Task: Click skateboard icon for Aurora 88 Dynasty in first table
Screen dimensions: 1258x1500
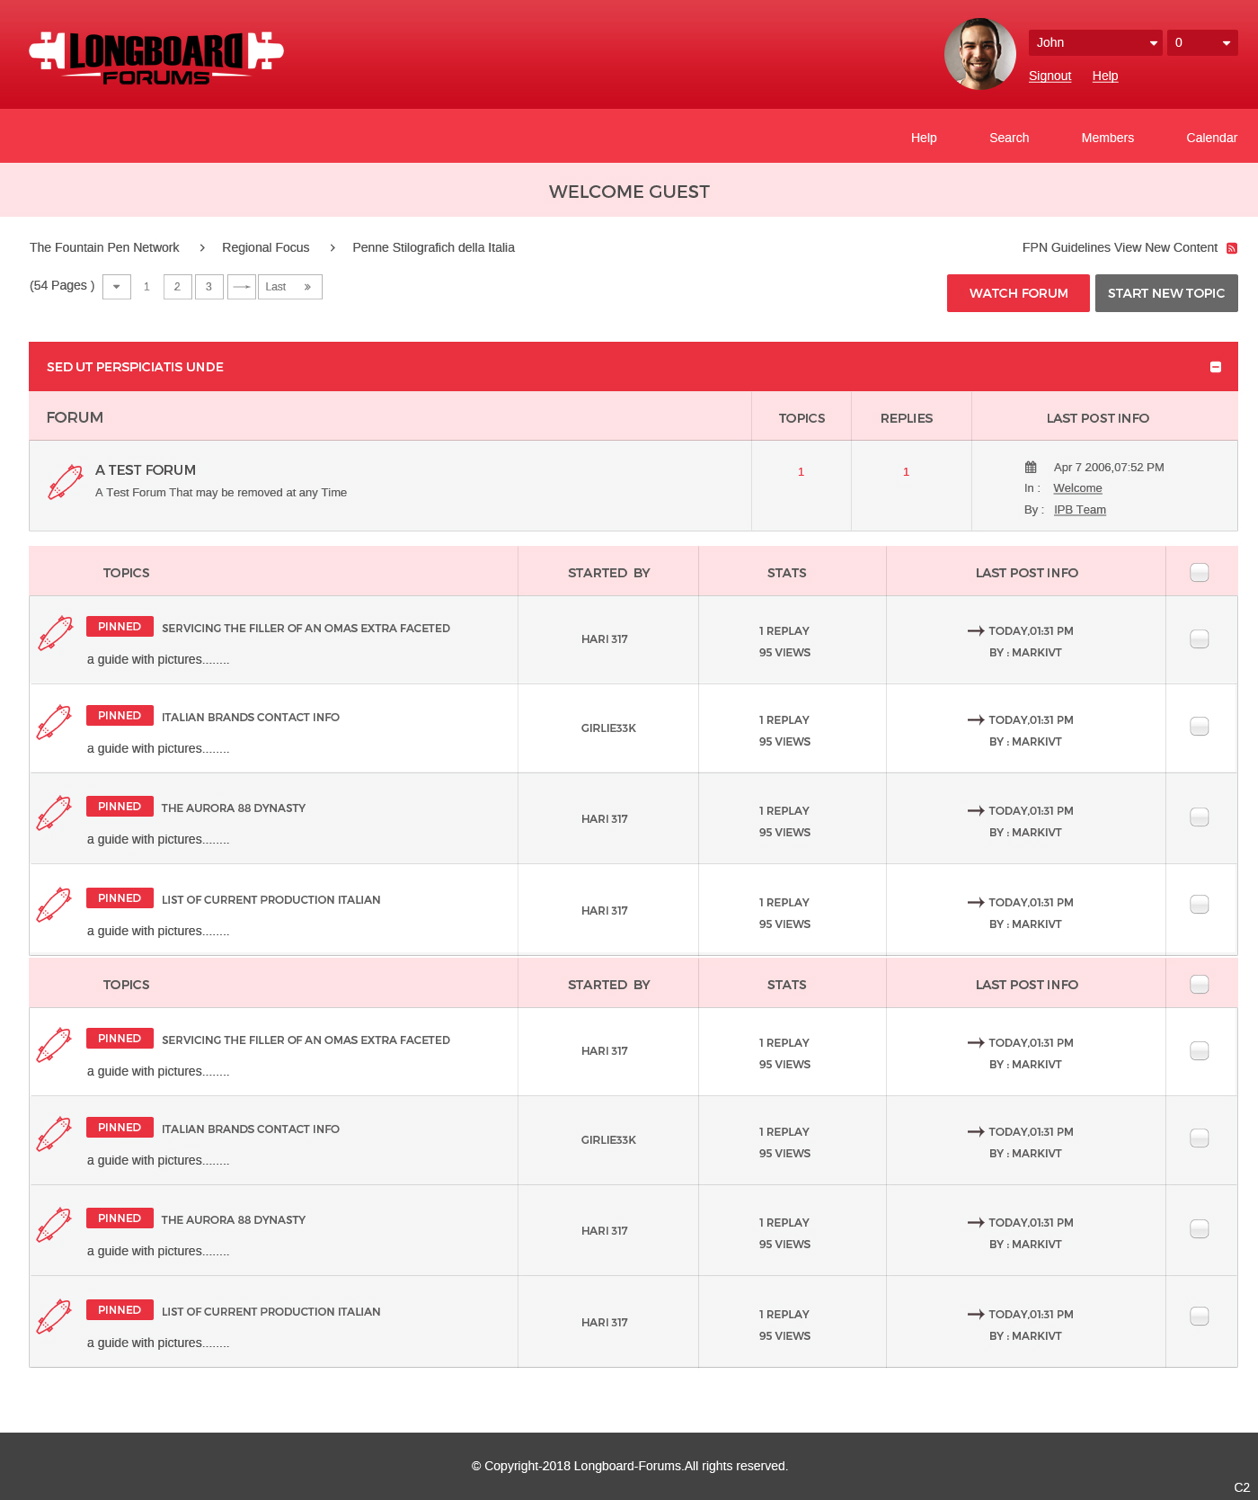Action: point(54,813)
